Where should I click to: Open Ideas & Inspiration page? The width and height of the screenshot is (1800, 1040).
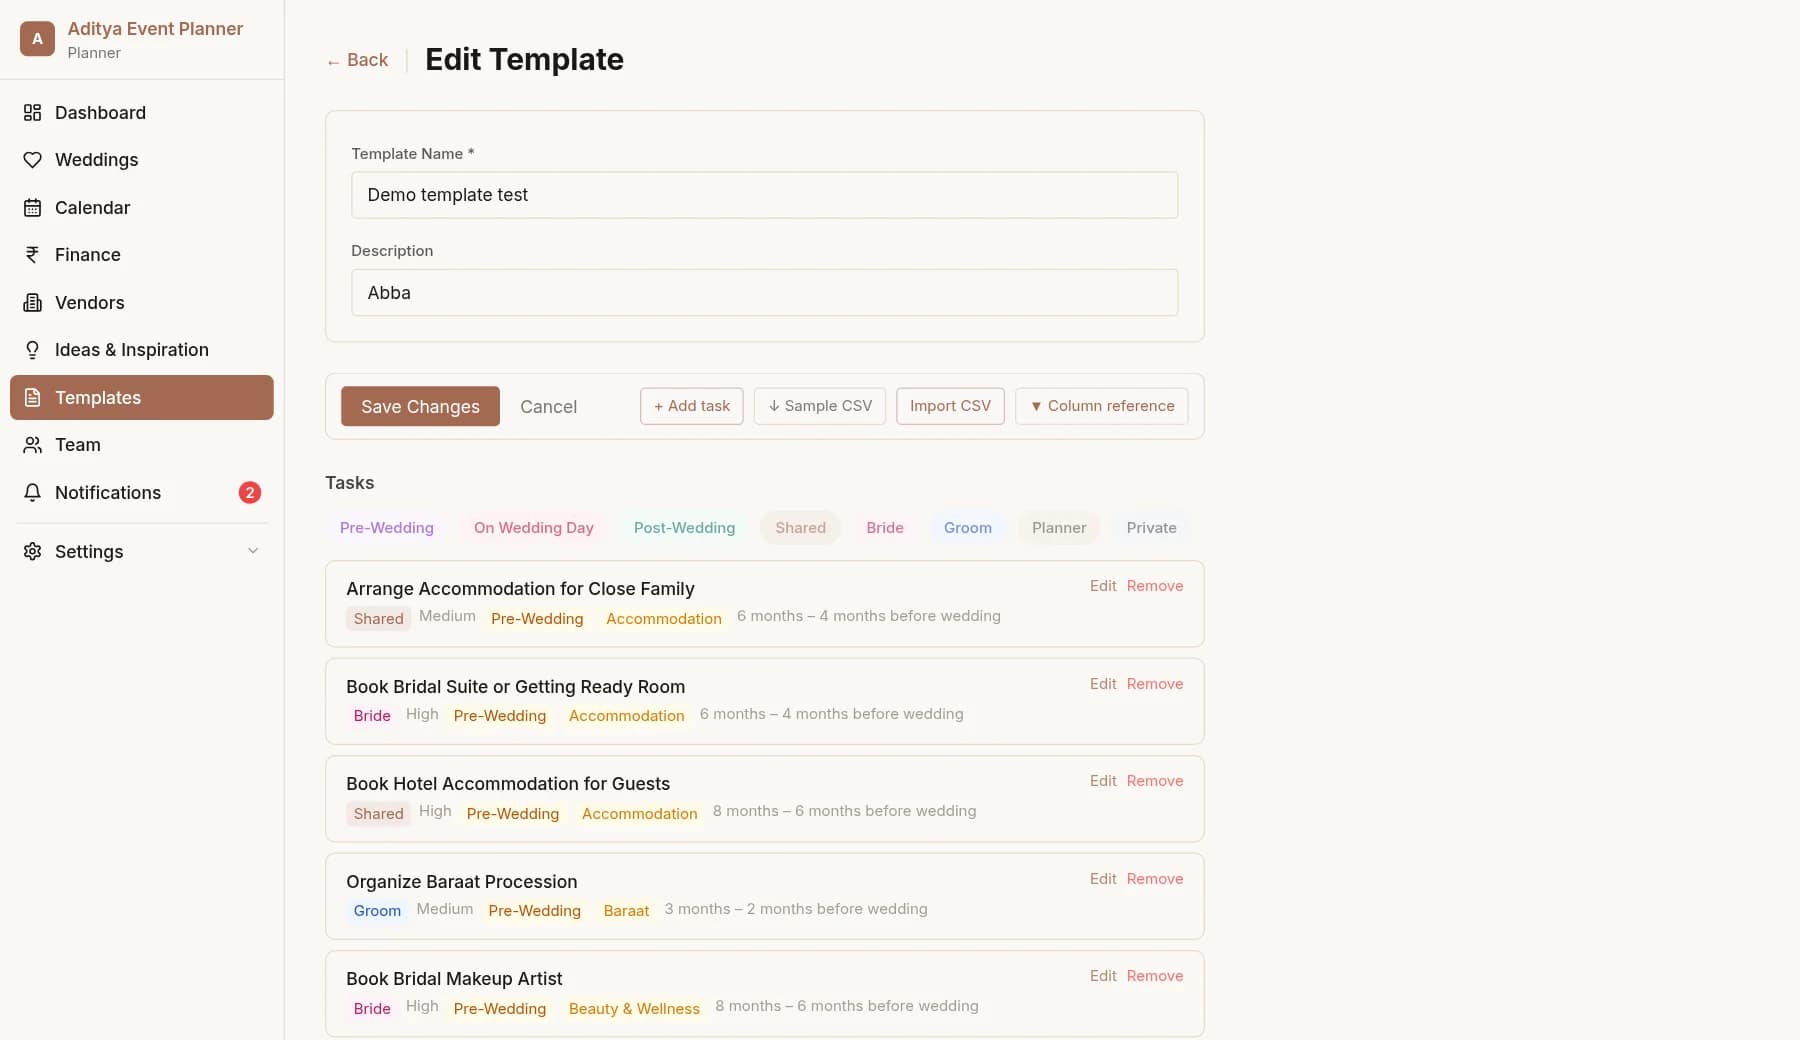[x=141, y=350]
